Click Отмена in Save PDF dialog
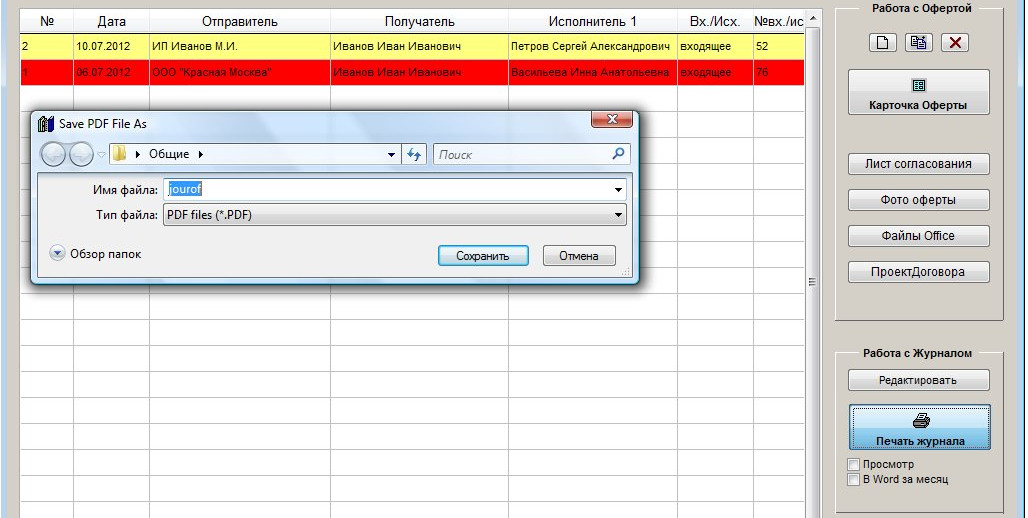Viewport: 1028px width, 518px height. [579, 256]
